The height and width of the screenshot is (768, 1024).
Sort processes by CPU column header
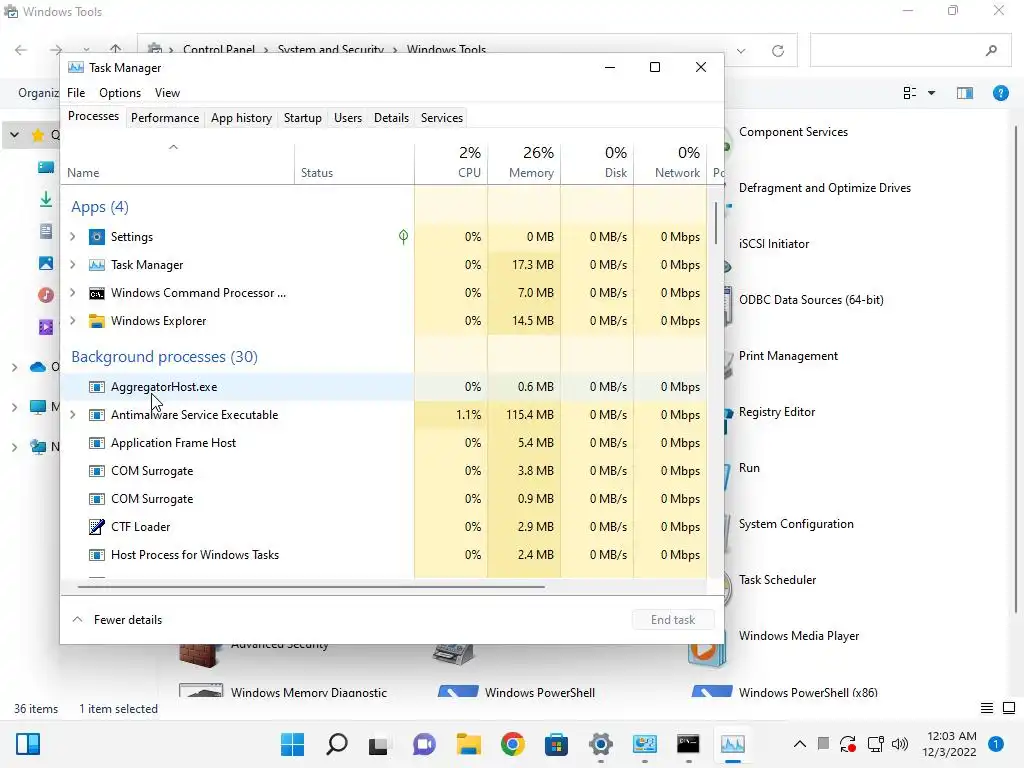(x=451, y=163)
